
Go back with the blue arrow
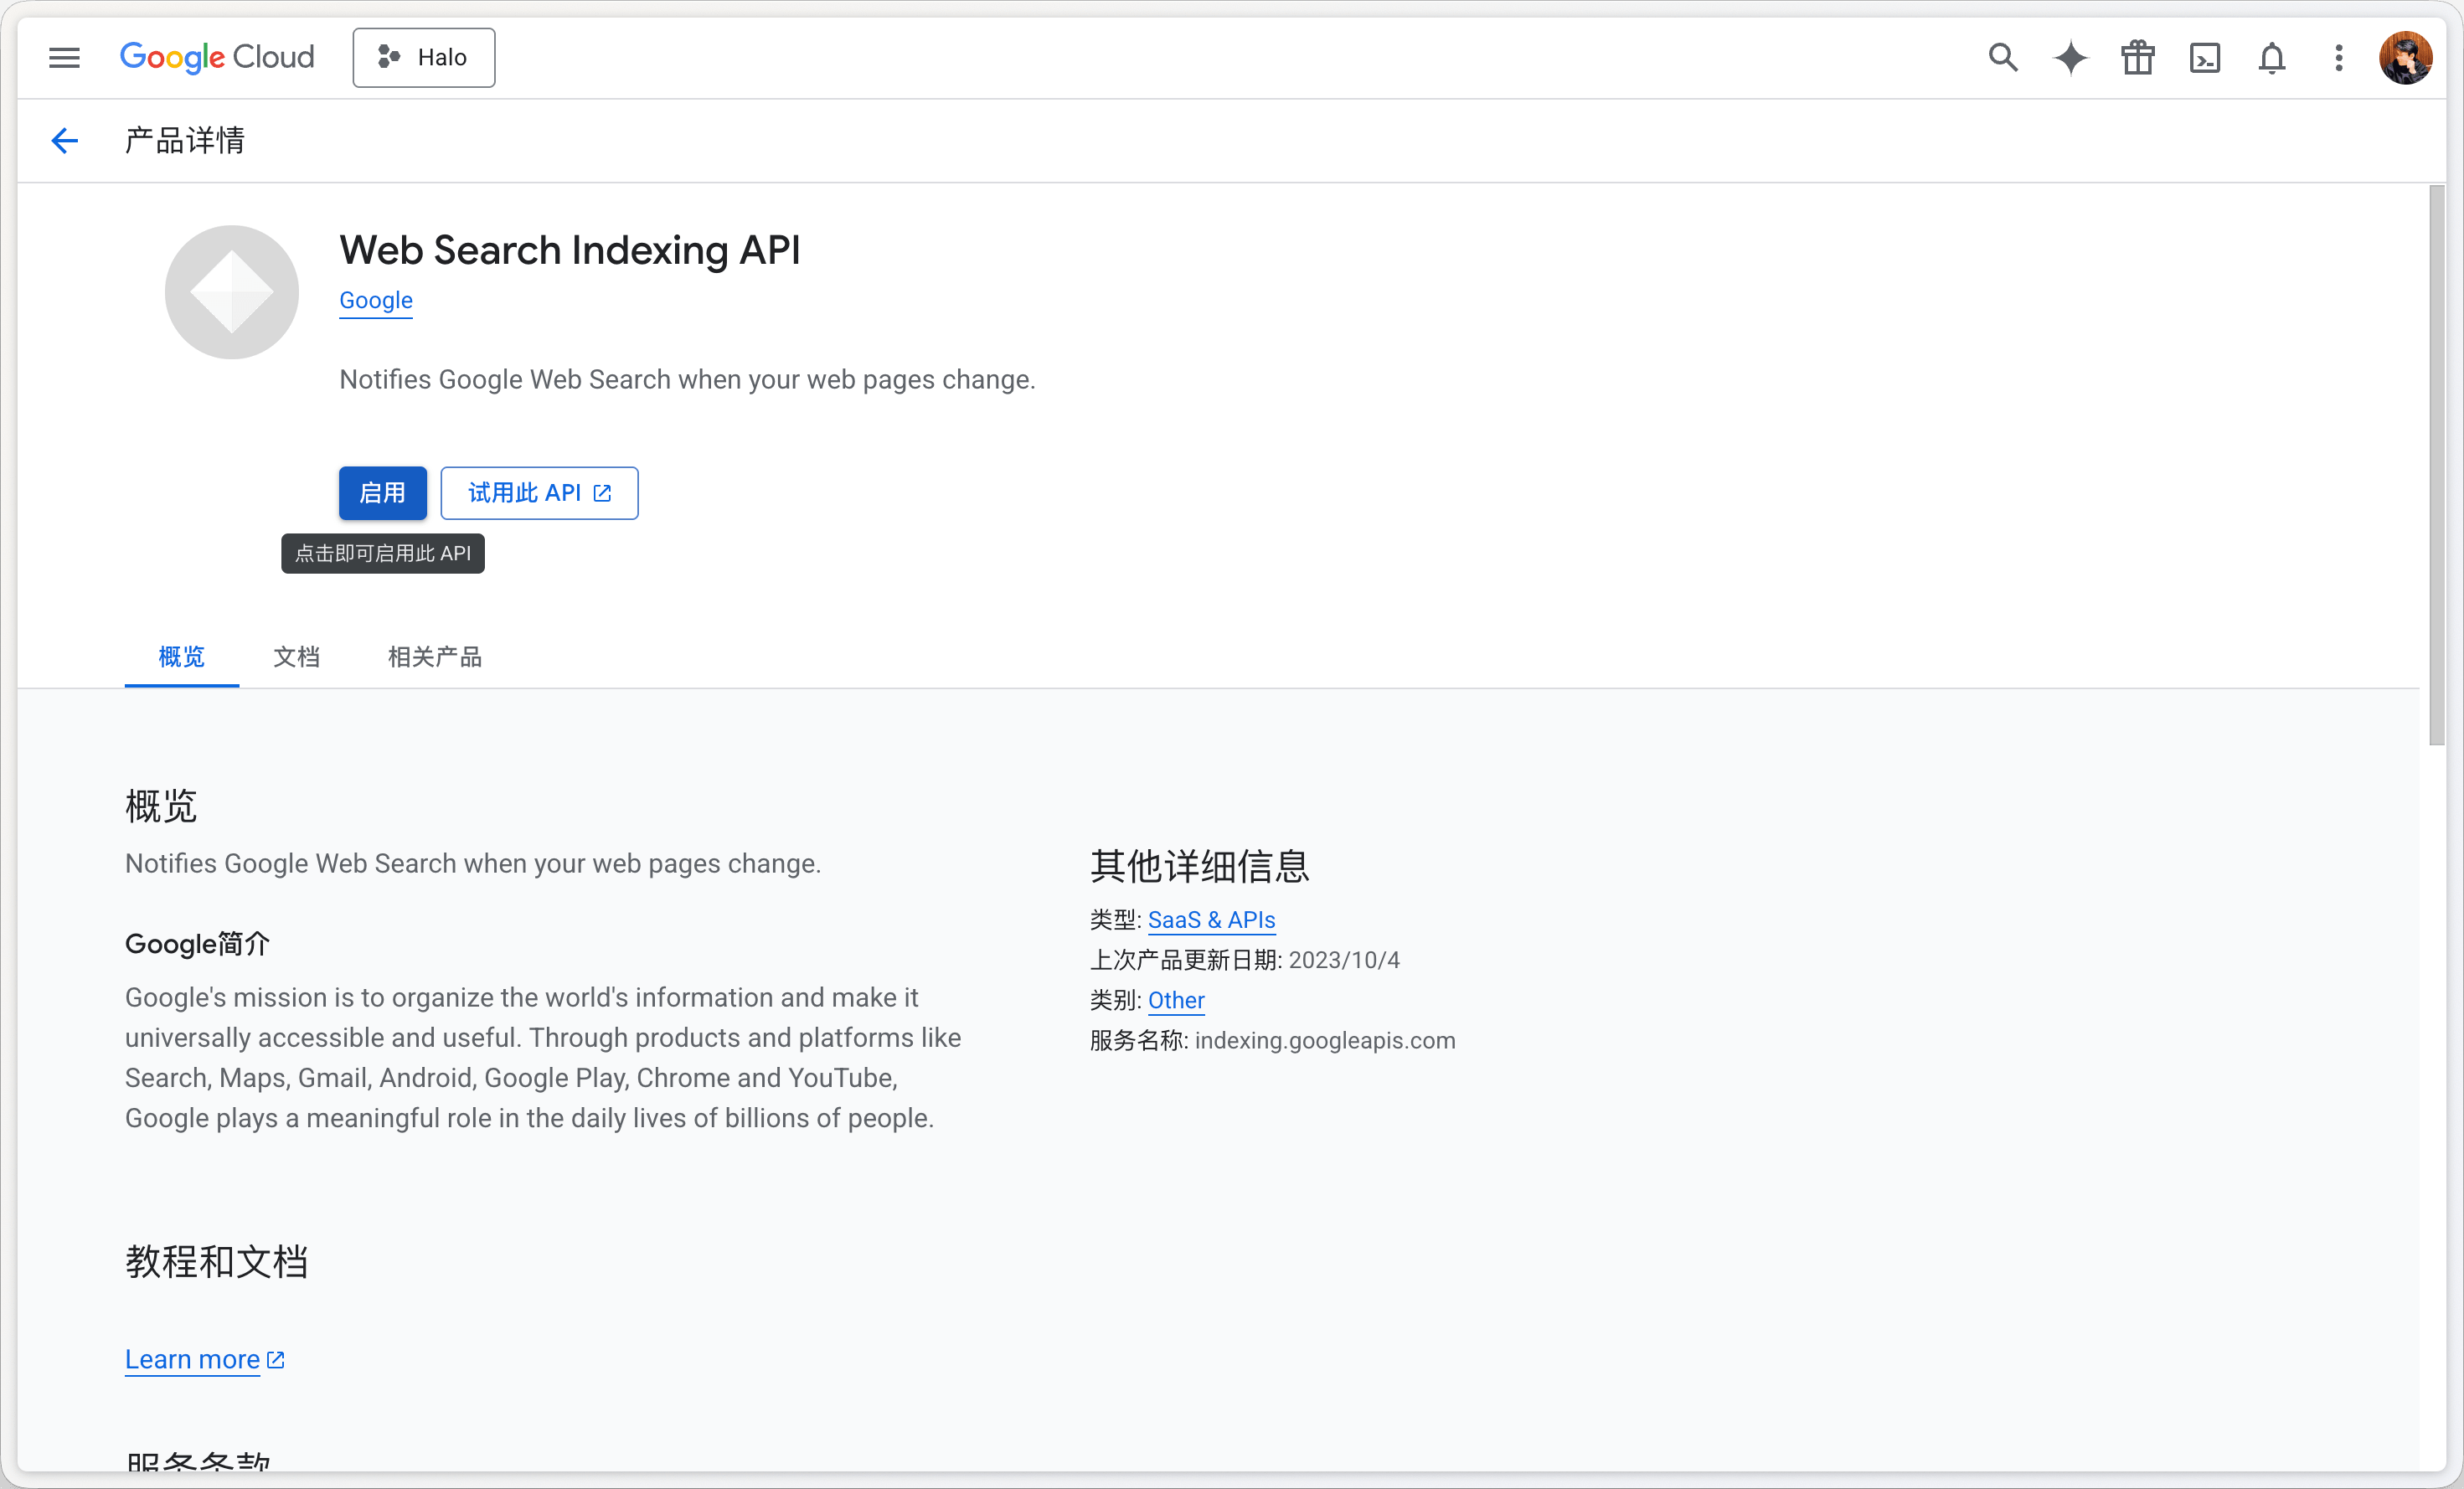pyautogui.click(x=65, y=140)
